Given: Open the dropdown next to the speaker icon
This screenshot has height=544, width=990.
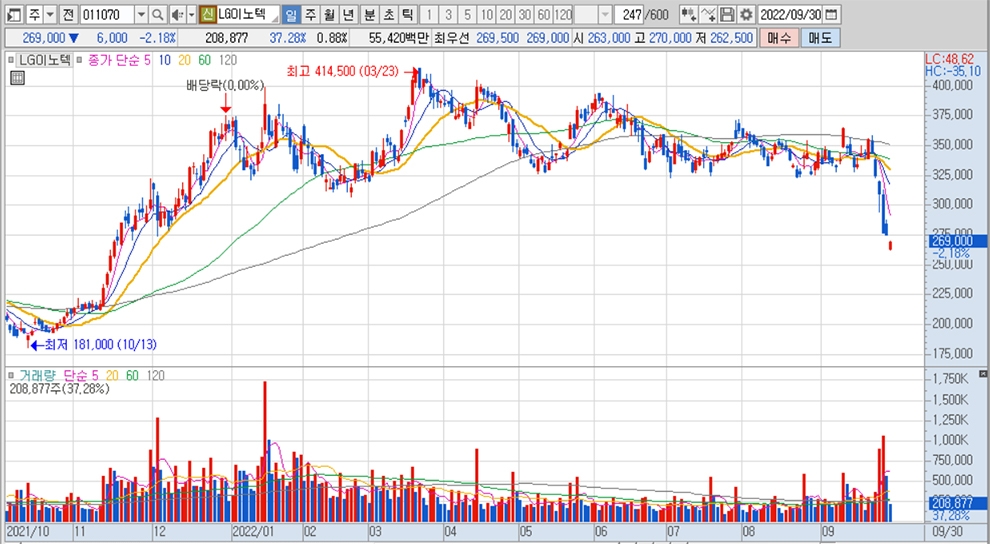Looking at the screenshot, I should pyautogui.click(x=191, y=14).
